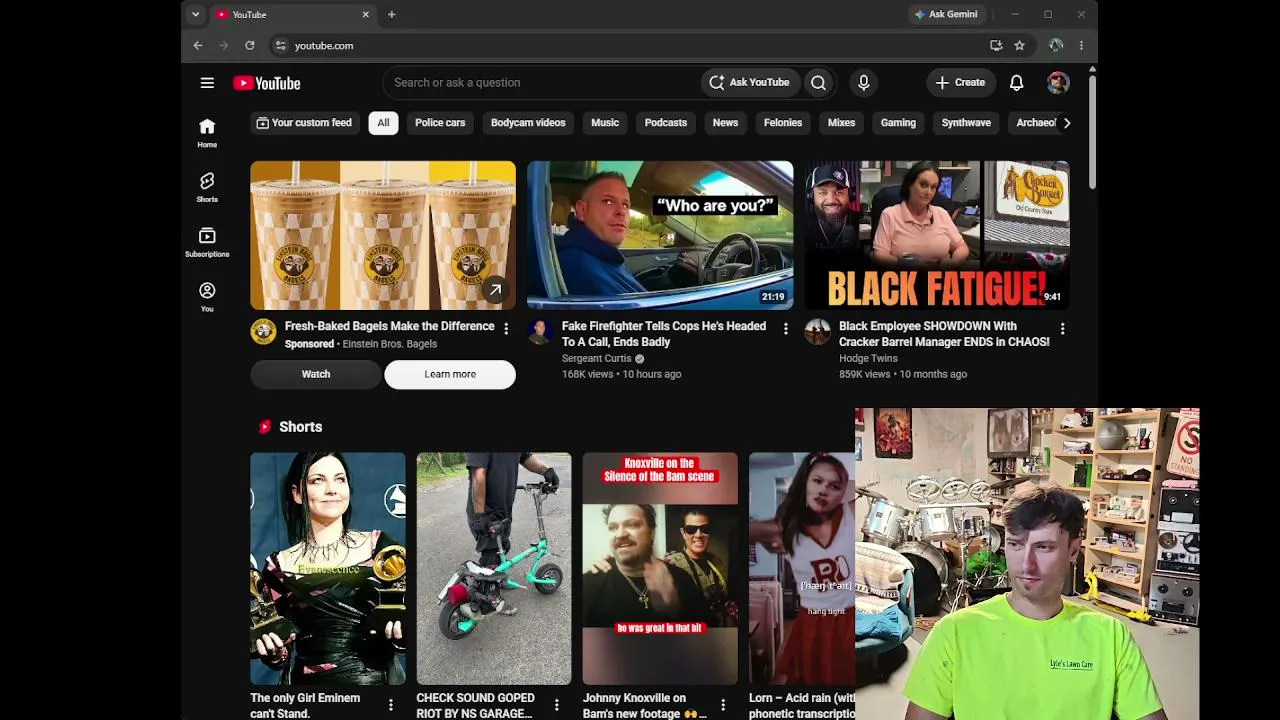Select the Podcasts chip
The image size is (1280, 720).
click(x=666, y=123)
